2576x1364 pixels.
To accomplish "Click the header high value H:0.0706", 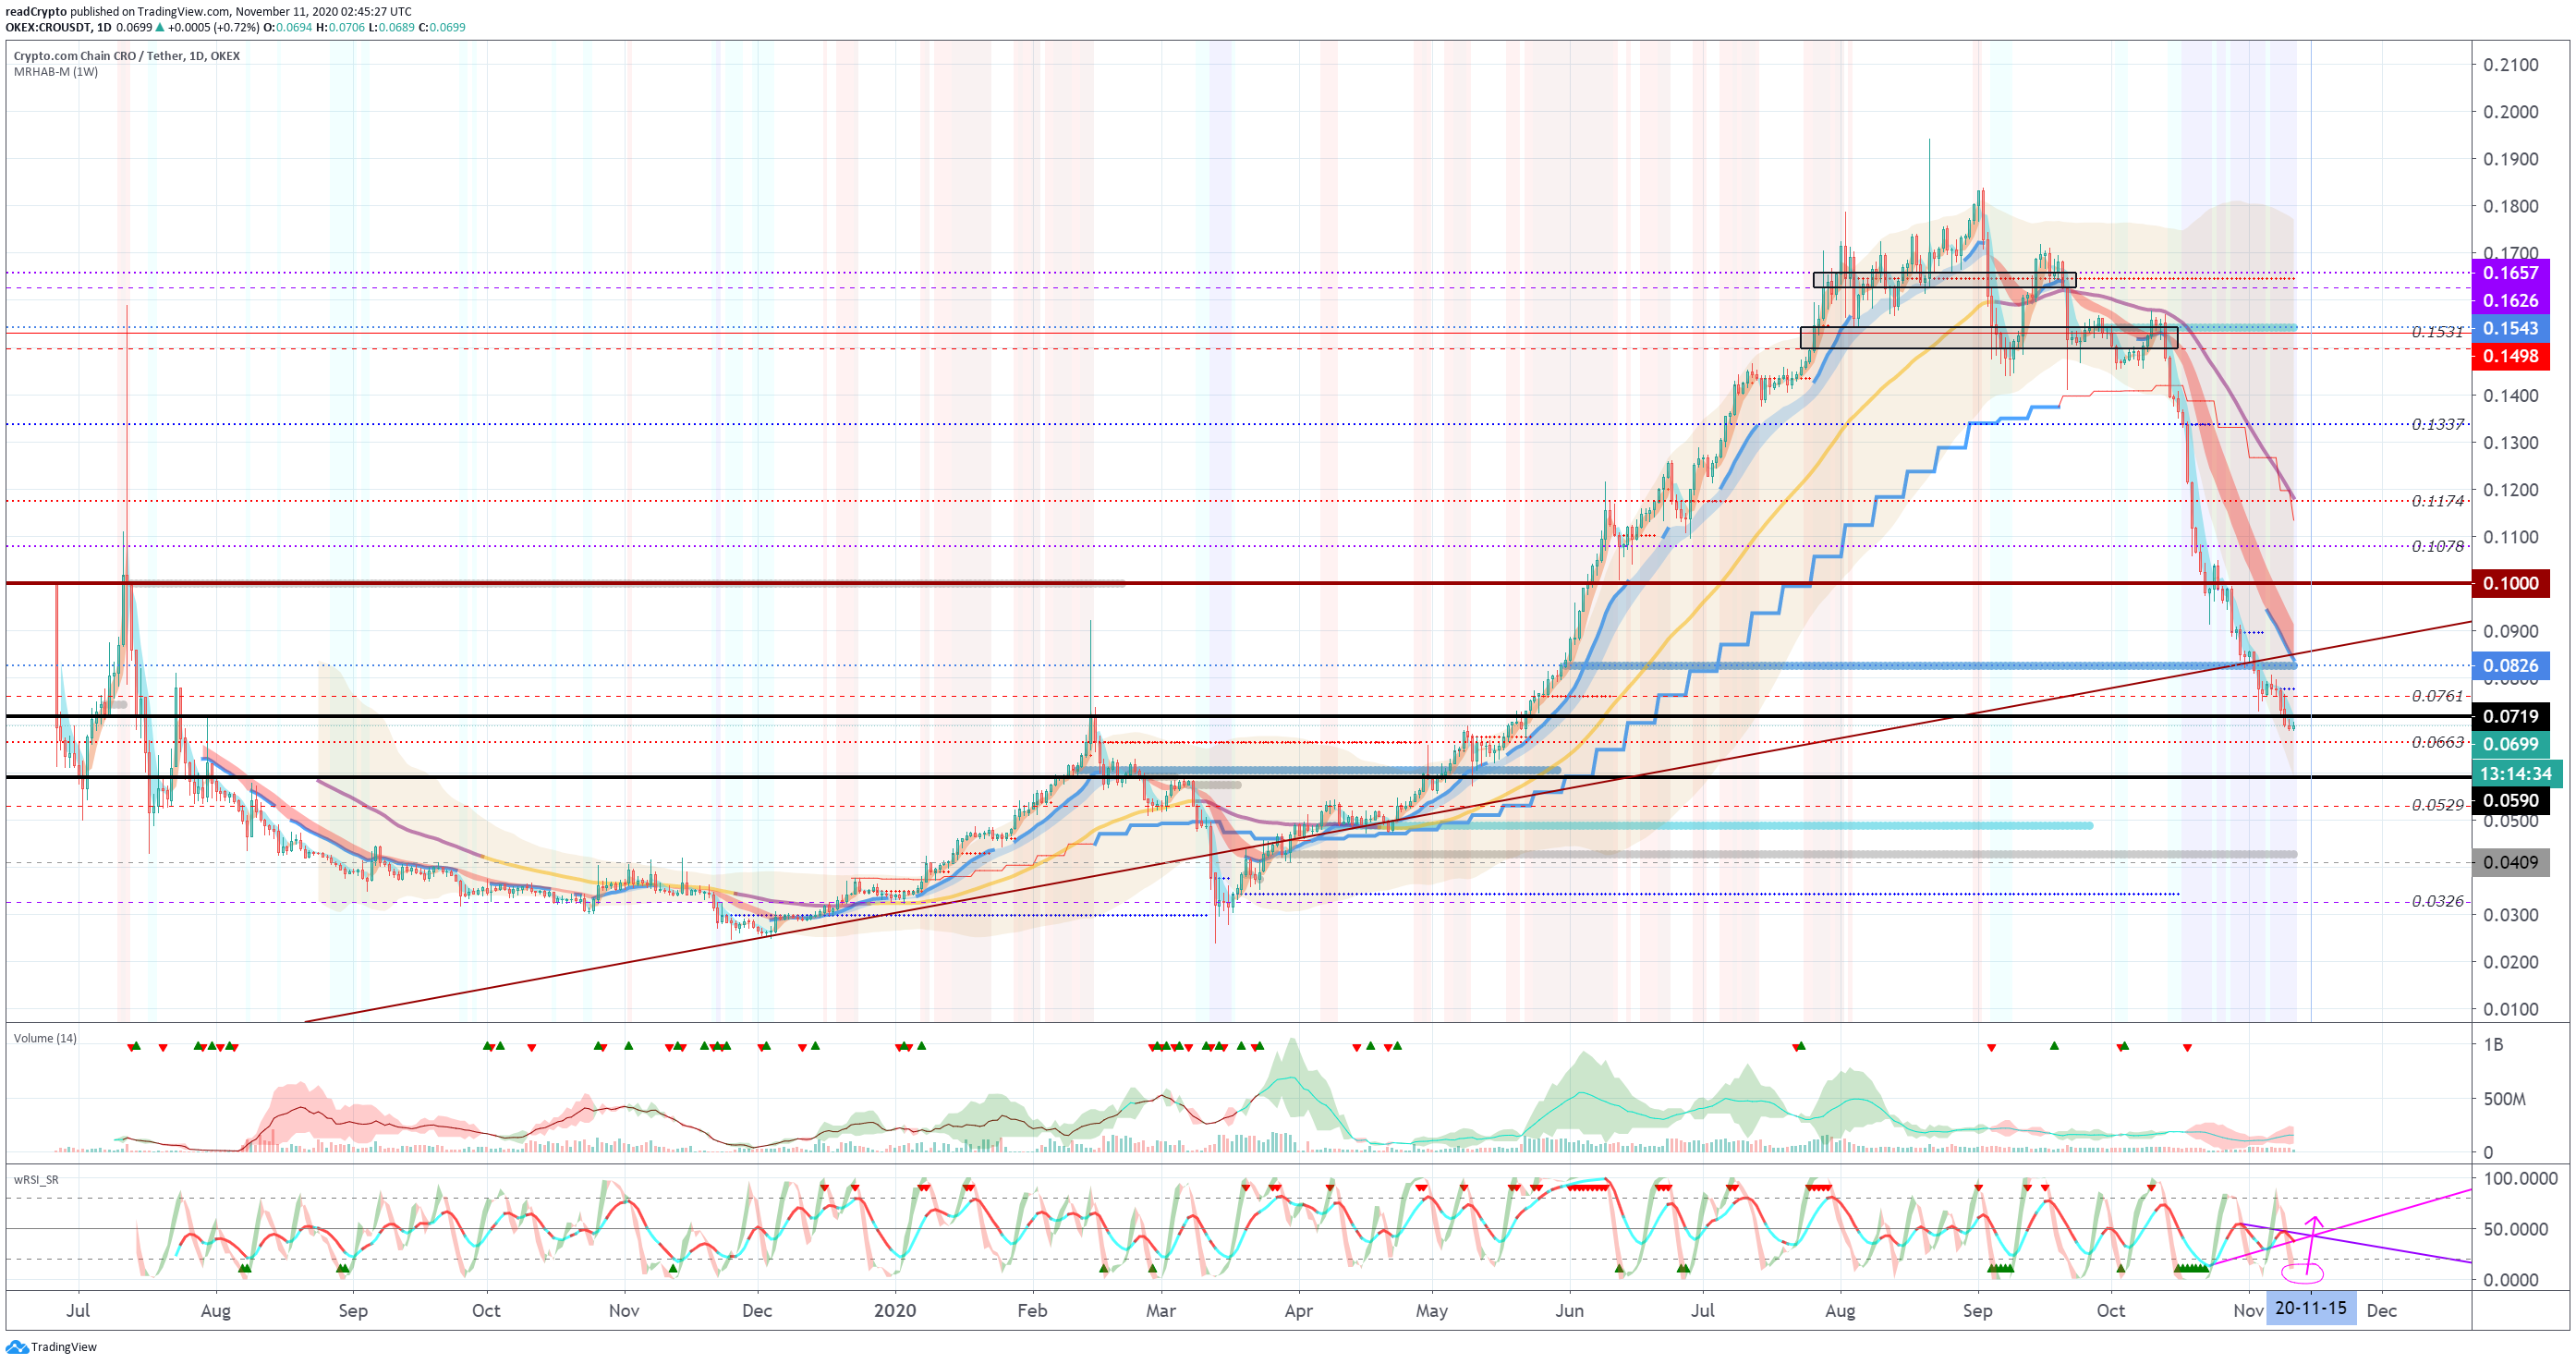I will coord(340,27).
